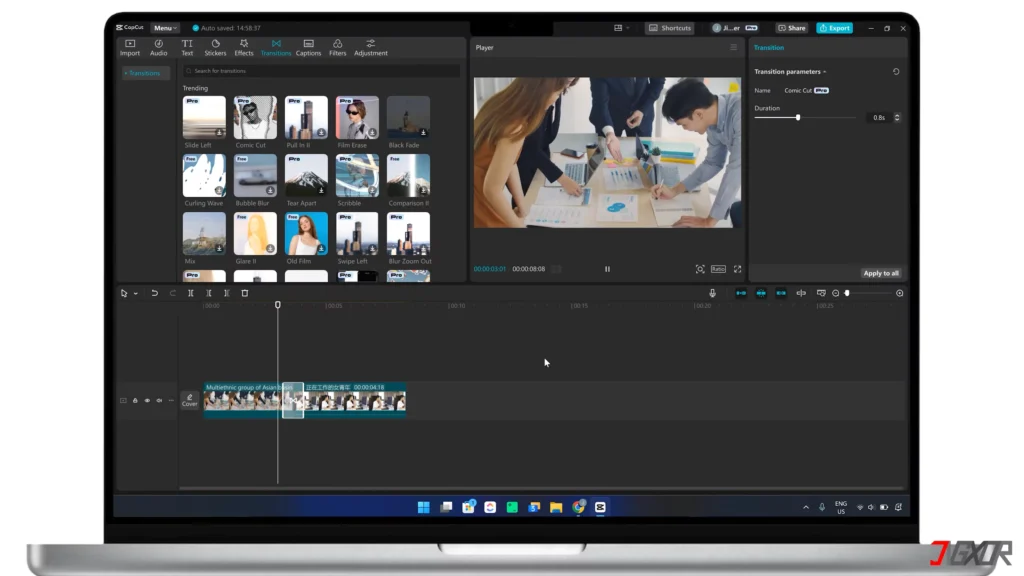The height and width of the screenshot is (576, 1024).
Task: Click the 0.8s duration value field
Action: [879, 118]
